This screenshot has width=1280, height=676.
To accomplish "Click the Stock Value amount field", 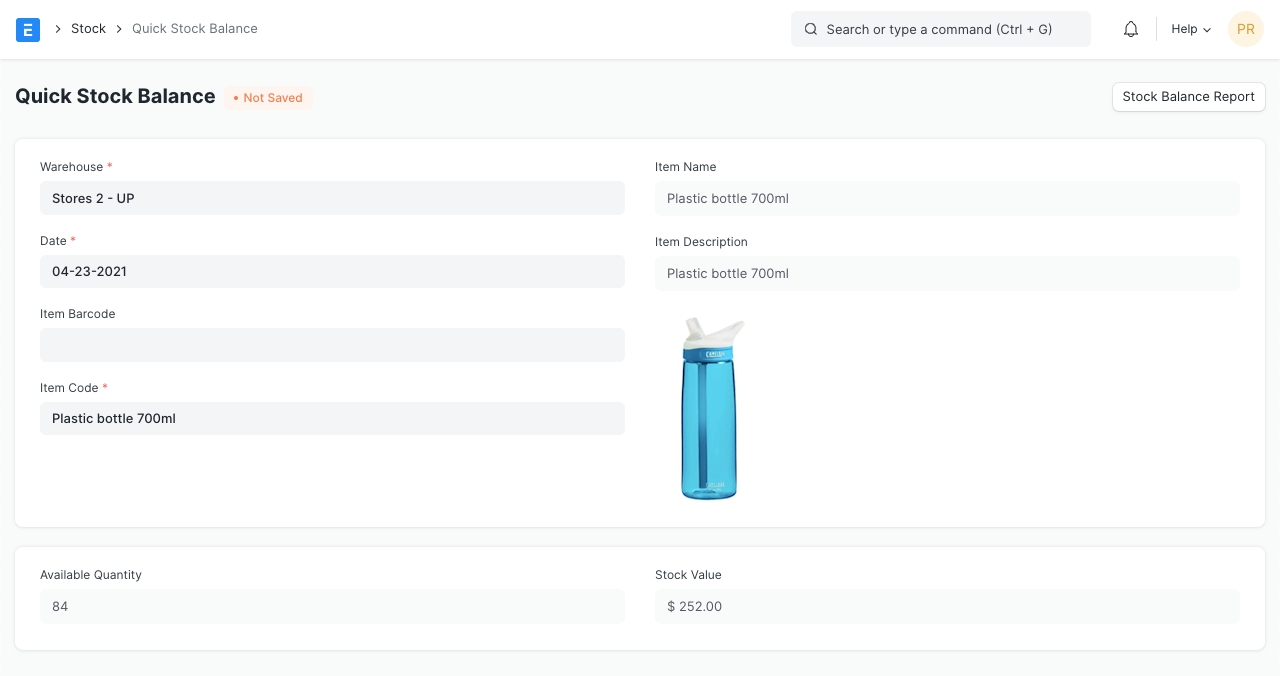I will tap(946, 606).
